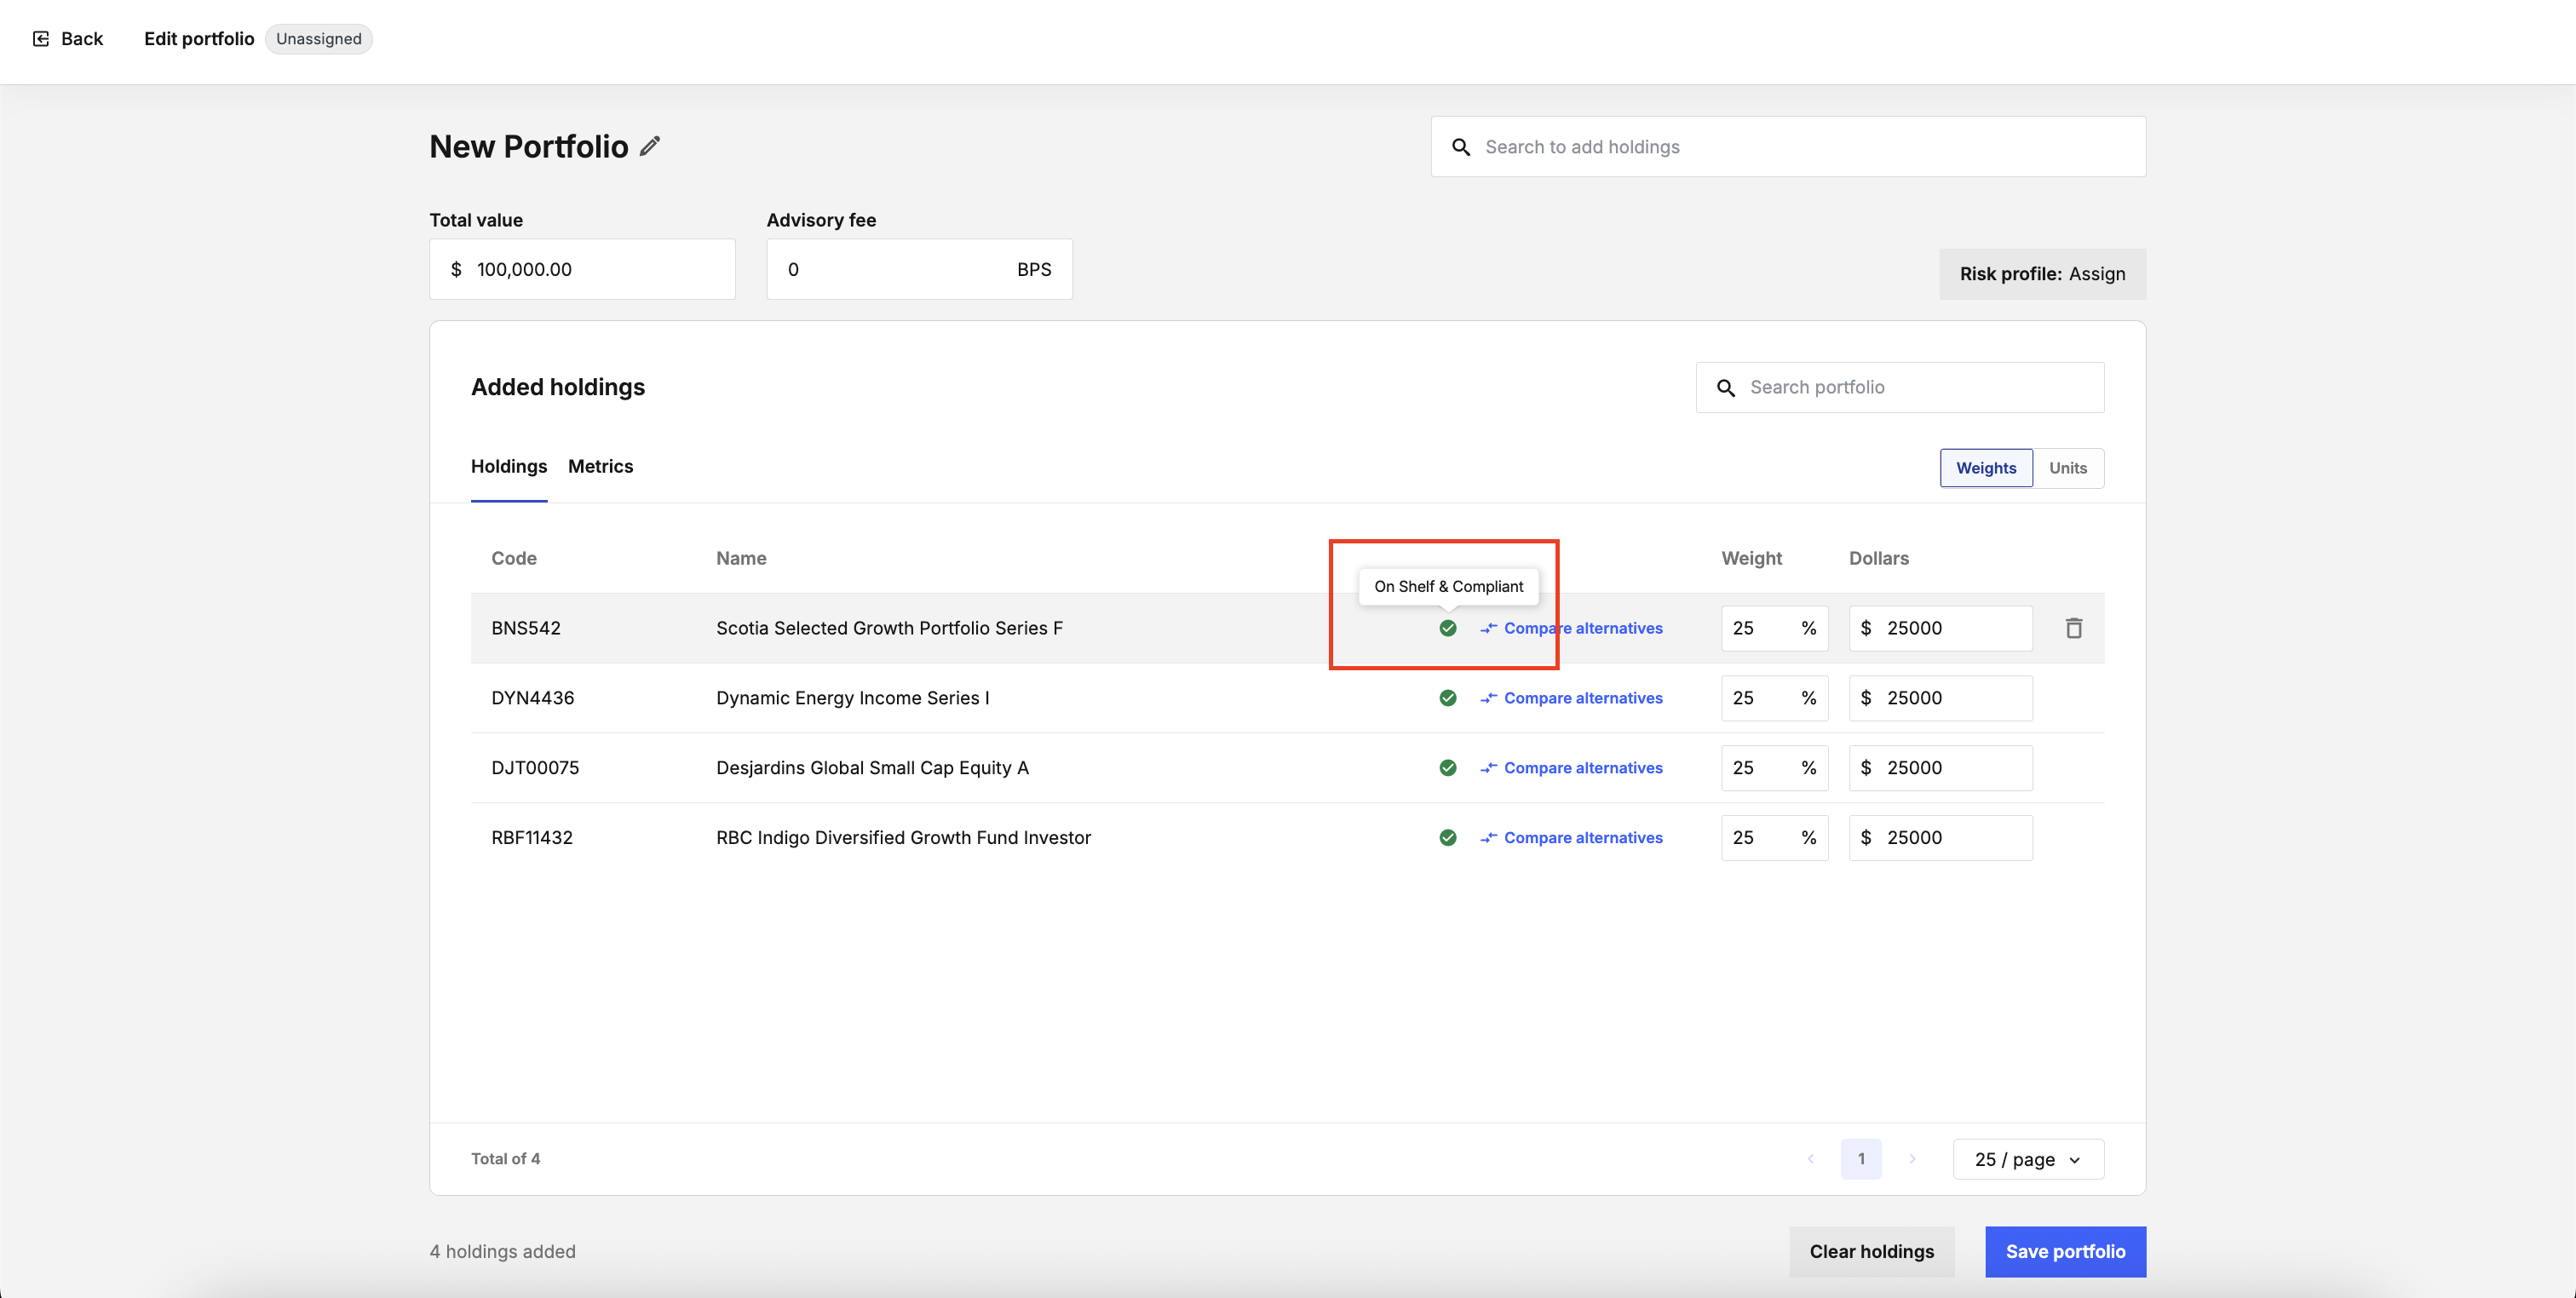Click the RBF11432 code cell
Viewport: 2576px width, 1298px height.
tap(532, 838)
